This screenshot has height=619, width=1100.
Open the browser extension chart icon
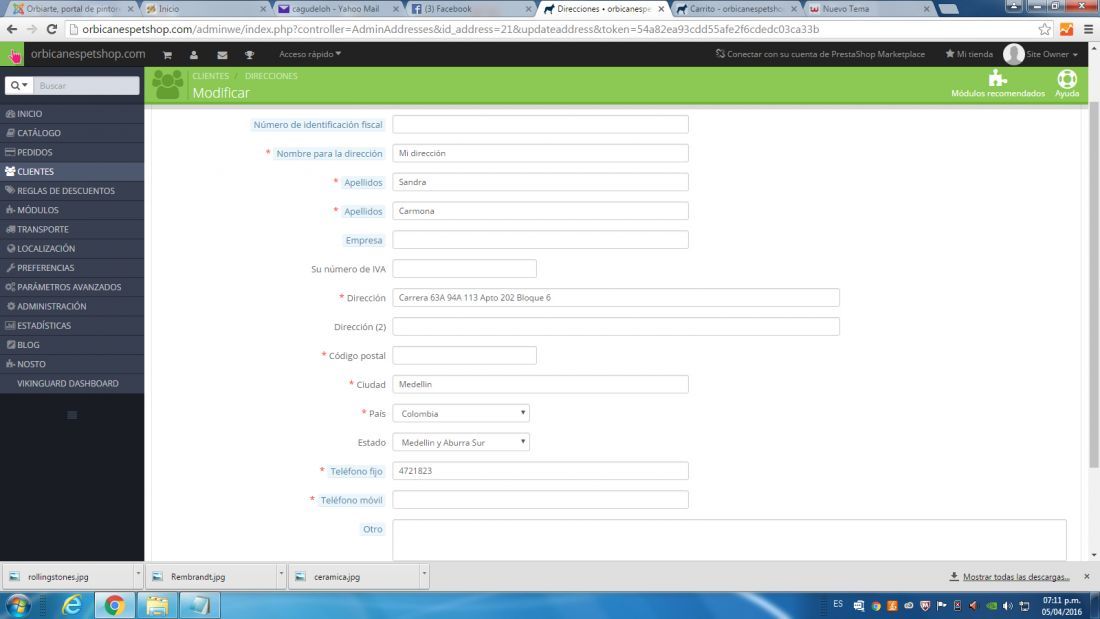click(1066, 29)
